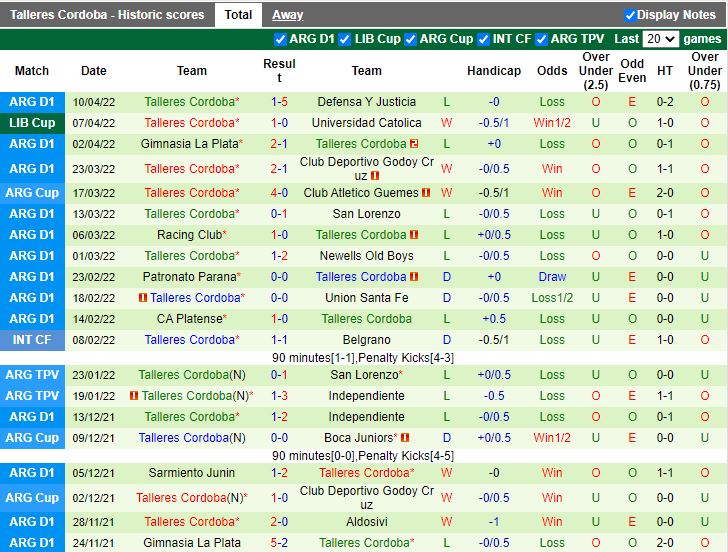Open Universidad Catolica team link
This screenshot has width=728, height=552.
coord(366,123)
